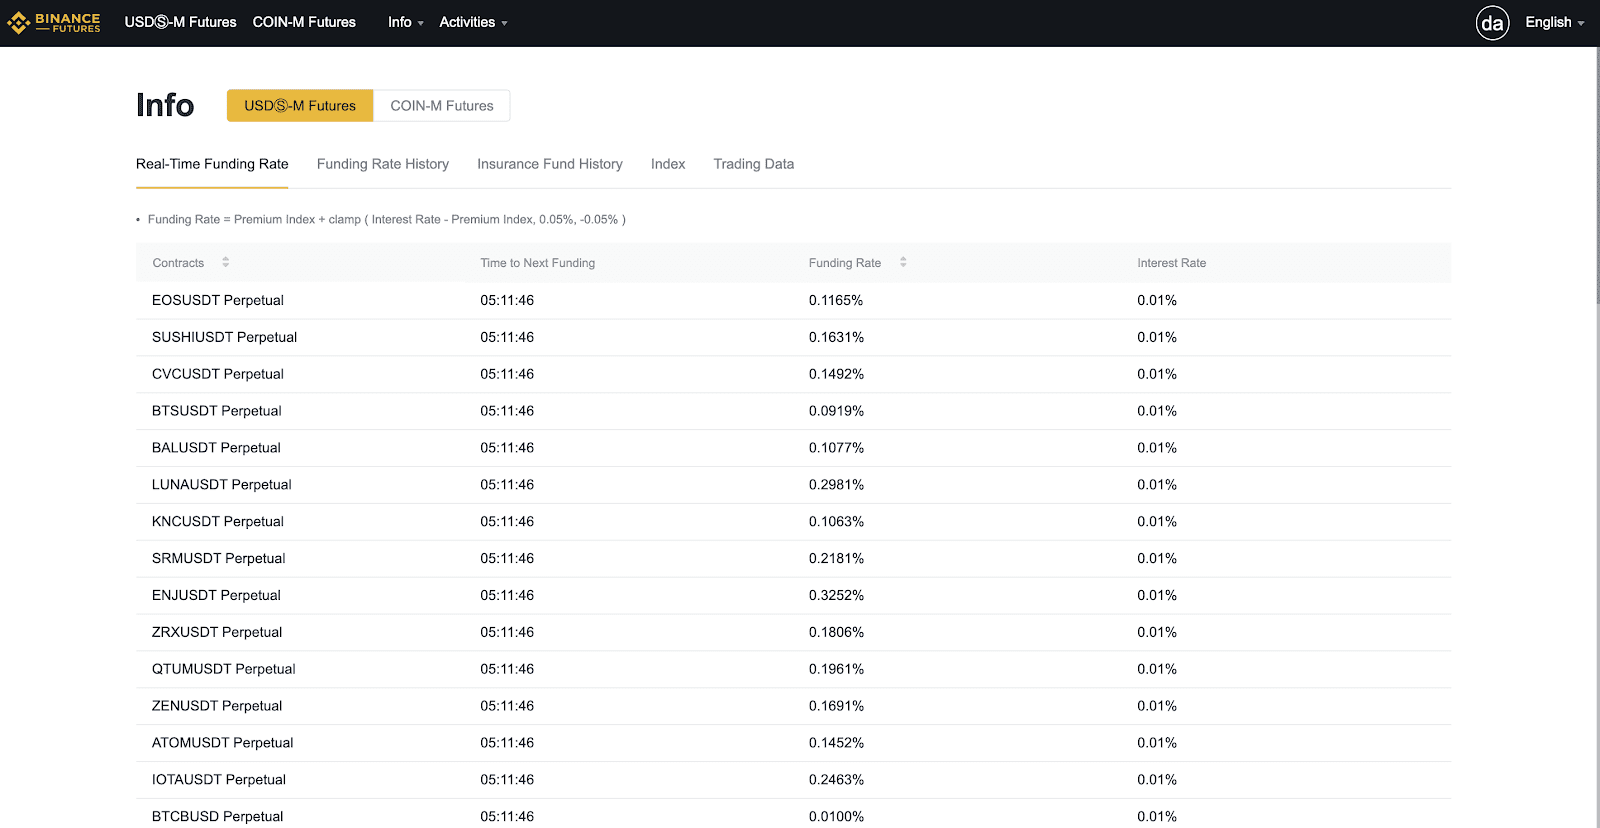
Task: Click the 0.1691% funding rate value
Action: (836, 706)
